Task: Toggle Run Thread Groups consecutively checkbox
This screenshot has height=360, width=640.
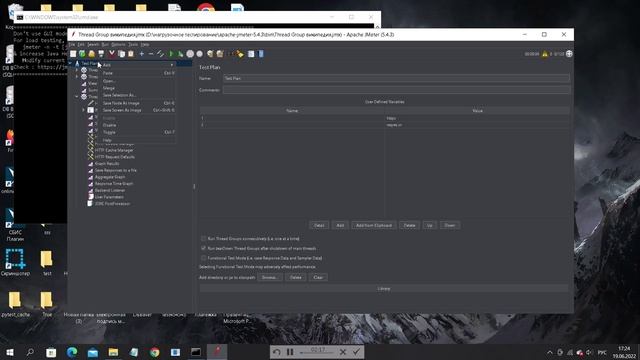Action: click(x=203, y=238)
